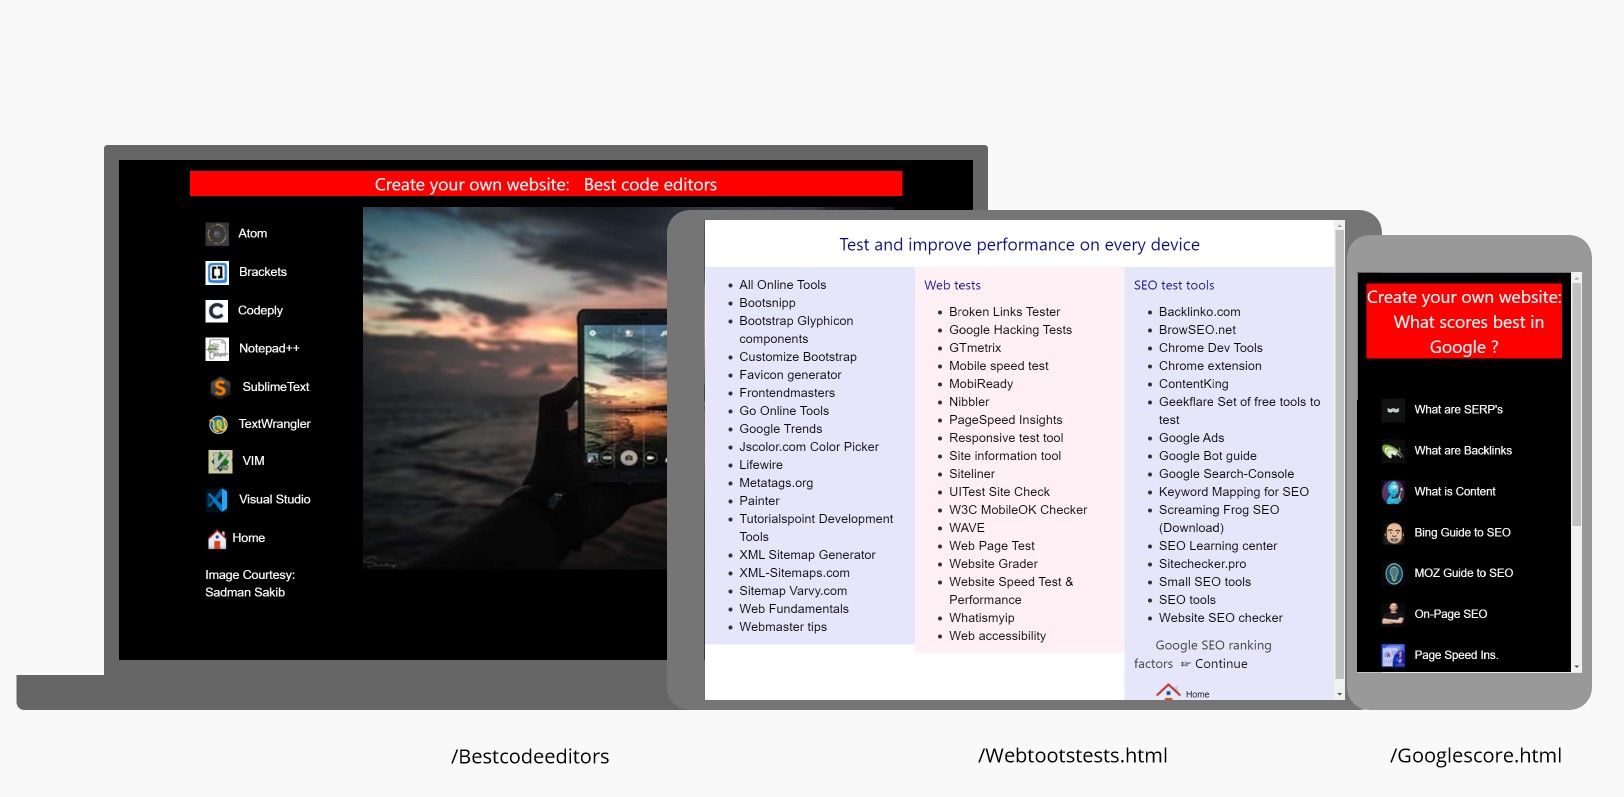1624x797 pixels.
Task: Click the MOZ Guide to SEO icon
Action: click(x=1393, y=574)
